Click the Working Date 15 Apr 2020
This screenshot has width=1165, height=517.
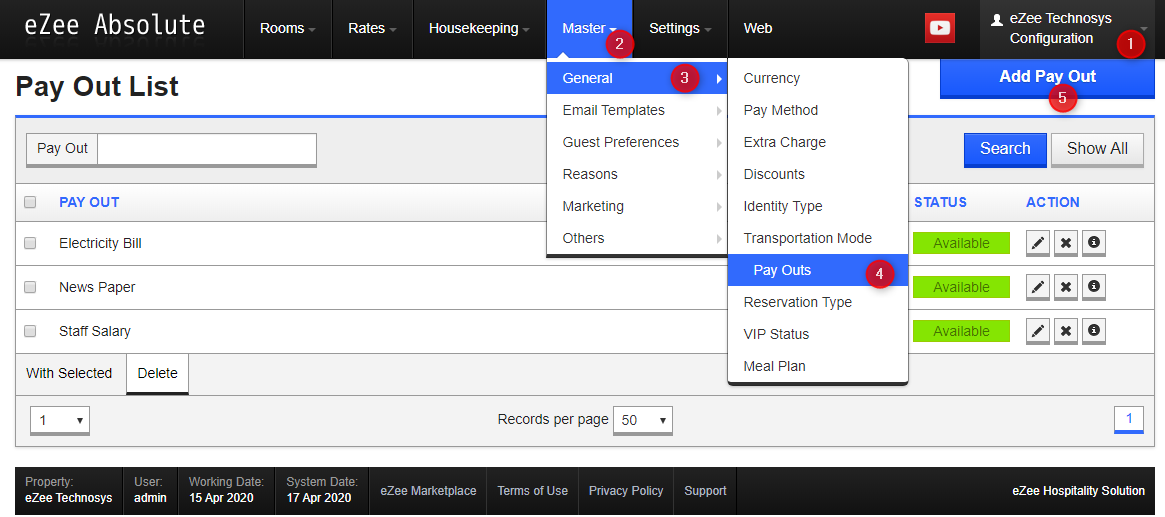click(x=221, y=498)
